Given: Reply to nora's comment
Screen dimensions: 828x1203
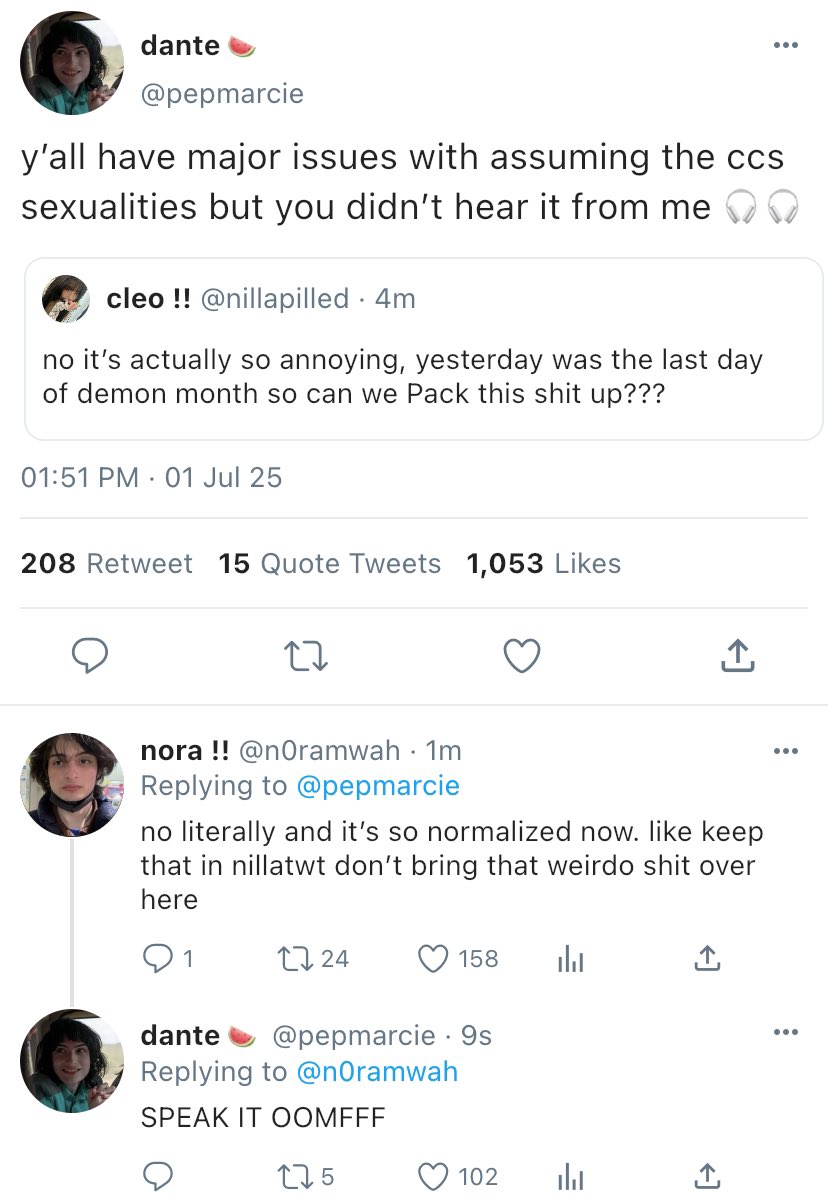Looking at the screenshot, I should [157, 959].
